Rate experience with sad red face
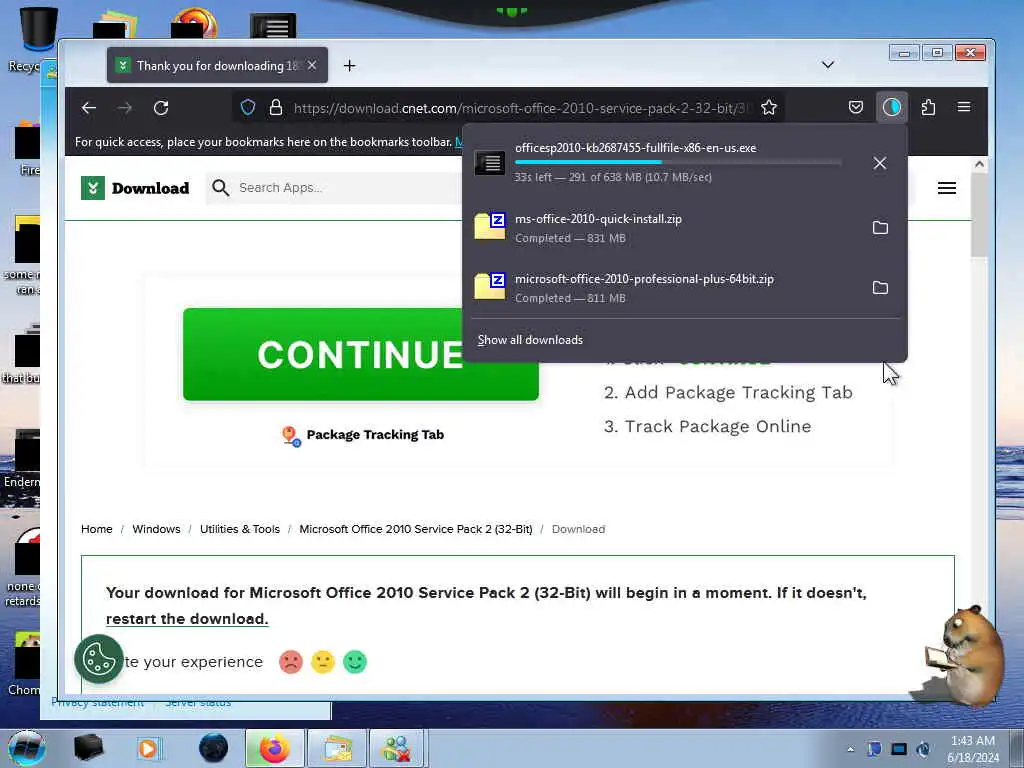This screenshot has width=1024, height=768. click(291, 662)
